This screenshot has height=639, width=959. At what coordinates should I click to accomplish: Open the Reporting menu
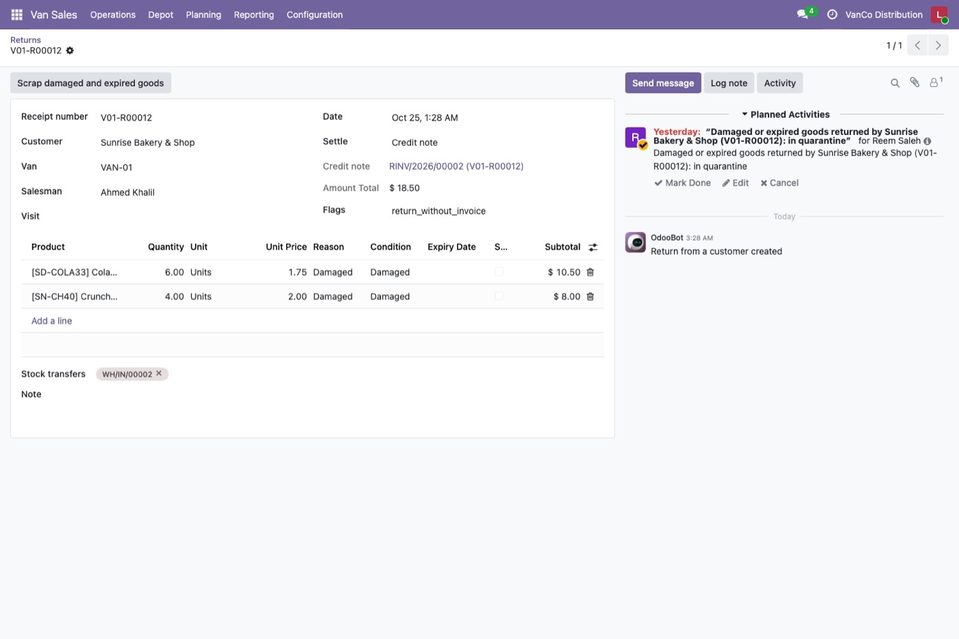click(x=254, y=15)
